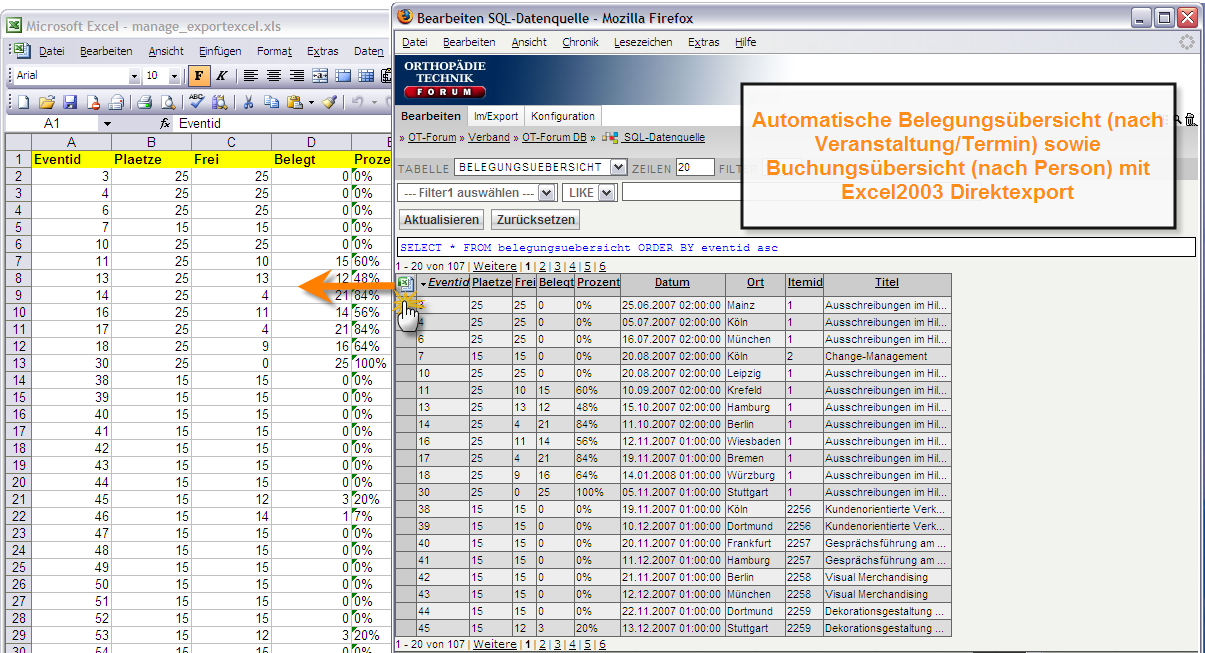Align cell text left in Excel

(250, 76)
